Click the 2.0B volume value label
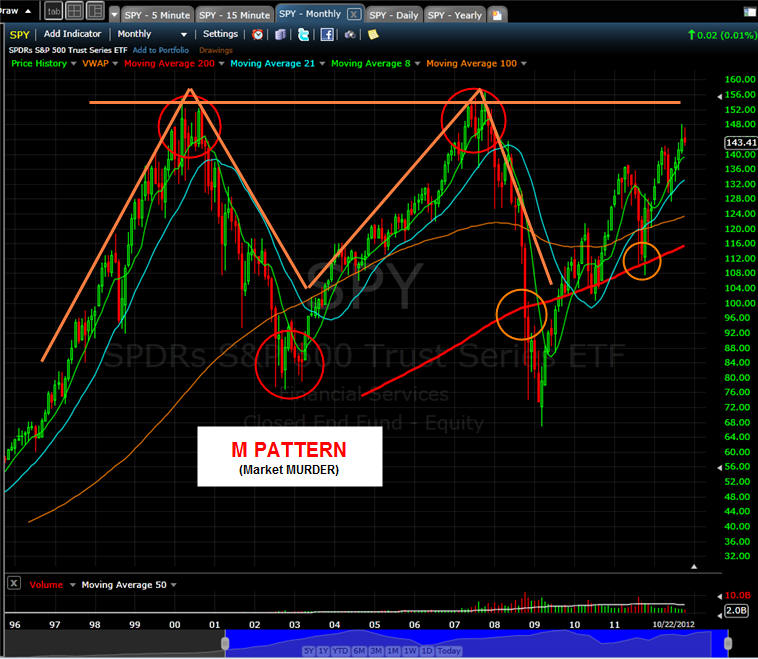The image size is (758, 659). click(x=736, y=610)
